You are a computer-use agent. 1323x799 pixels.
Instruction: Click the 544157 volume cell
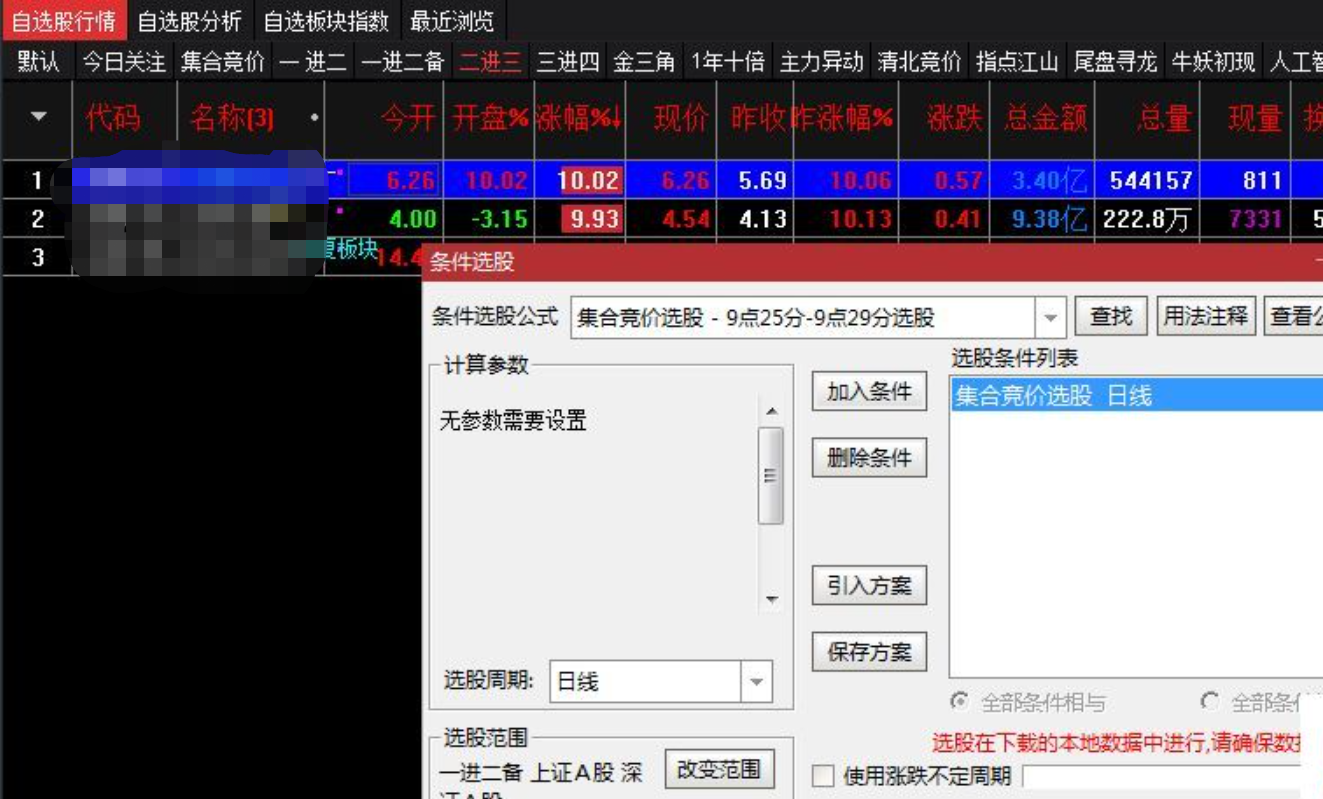(x=1150, y=181)
